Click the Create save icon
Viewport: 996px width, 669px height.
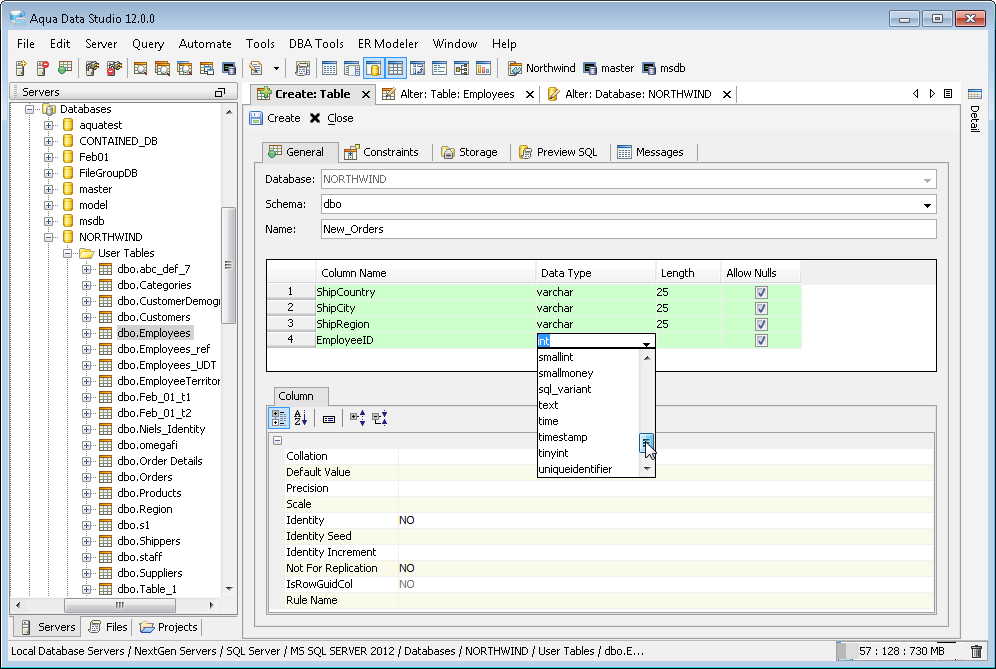[x=257, y=118]
